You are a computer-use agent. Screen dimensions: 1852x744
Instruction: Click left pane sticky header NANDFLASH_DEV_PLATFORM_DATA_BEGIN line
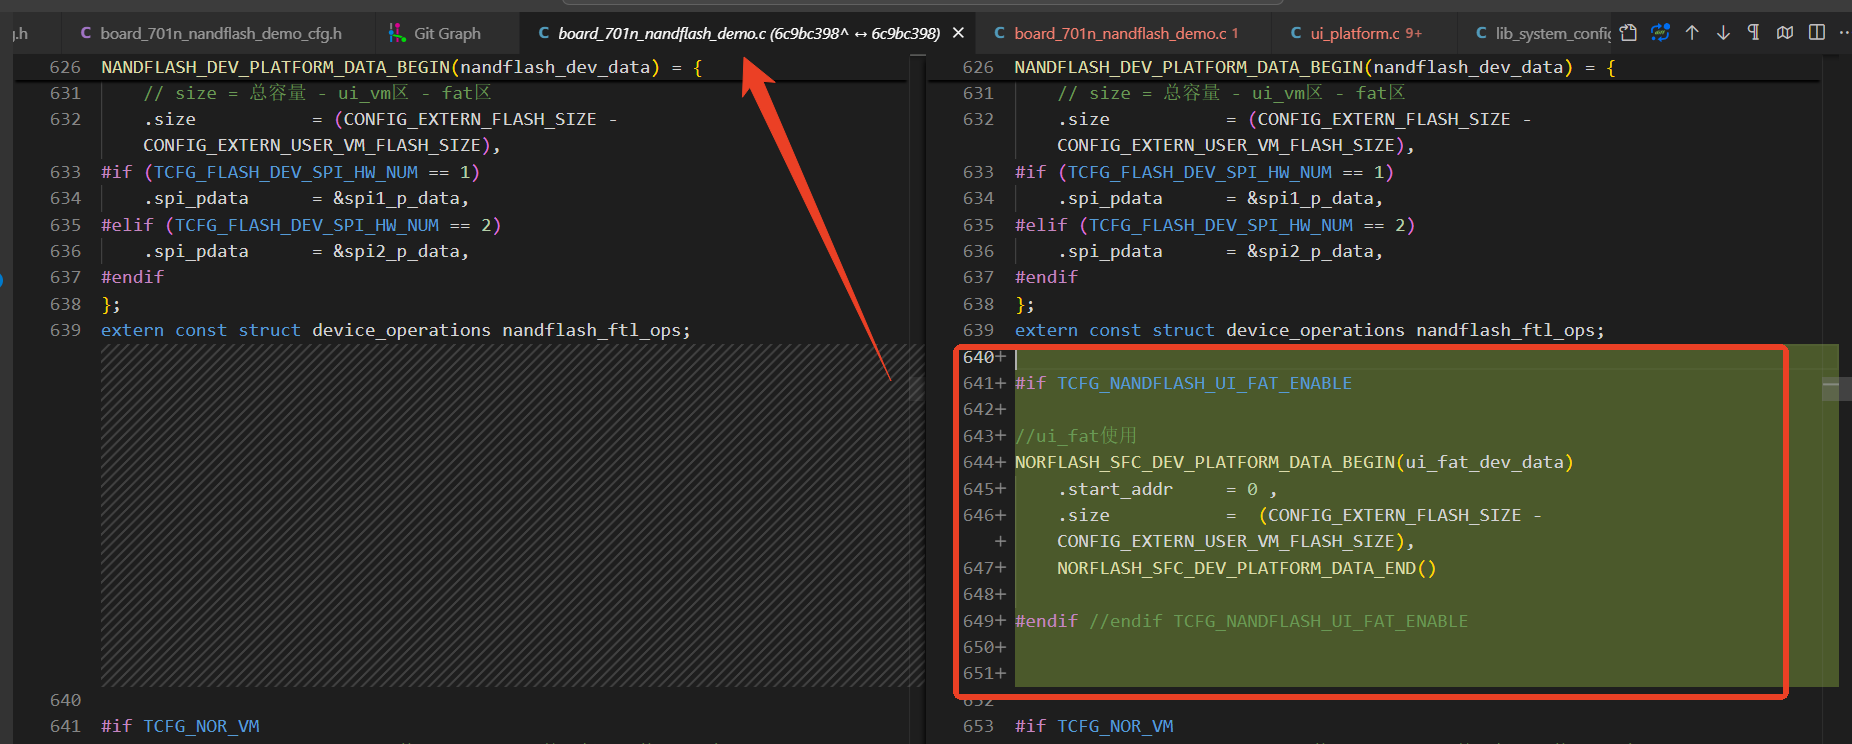click(401, 67)
